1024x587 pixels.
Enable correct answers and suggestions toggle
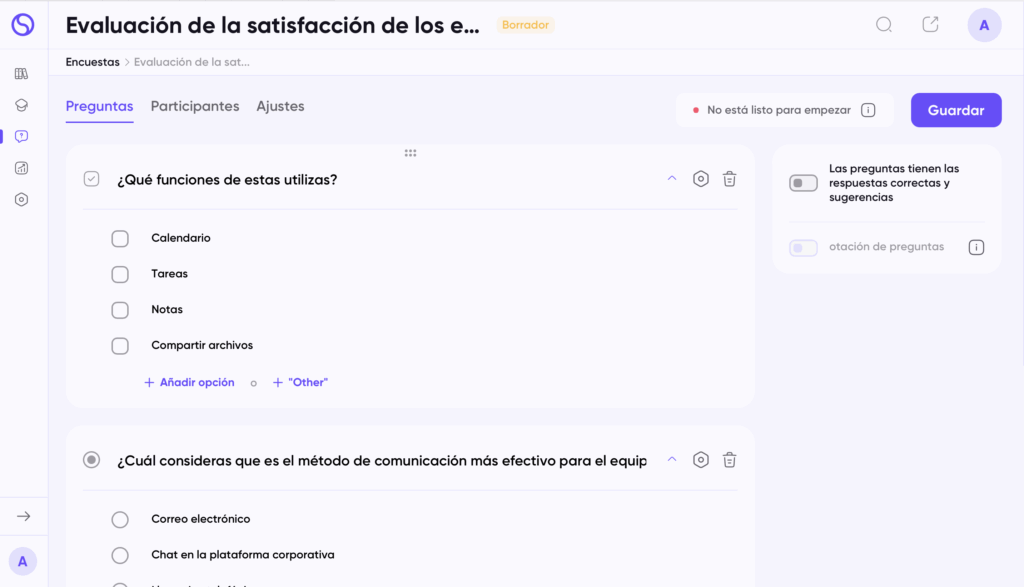803,183
